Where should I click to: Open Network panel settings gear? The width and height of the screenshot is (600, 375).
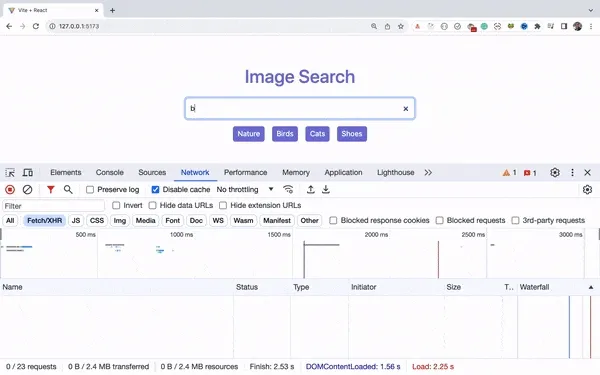click(x=587, y=189)
